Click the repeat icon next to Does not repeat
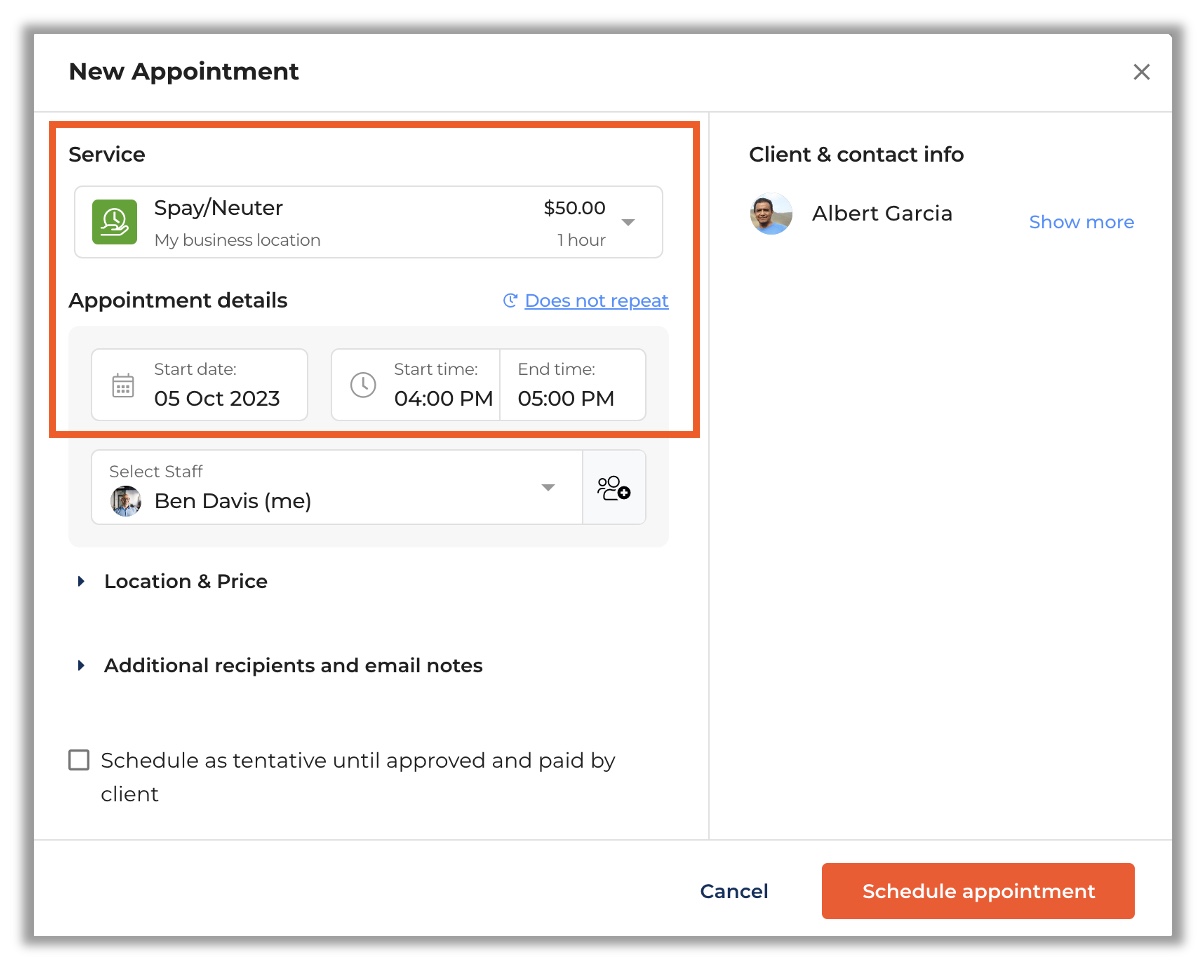This screenshot has height=968, width=1204. pyautogui.click(x=510, y=301)
